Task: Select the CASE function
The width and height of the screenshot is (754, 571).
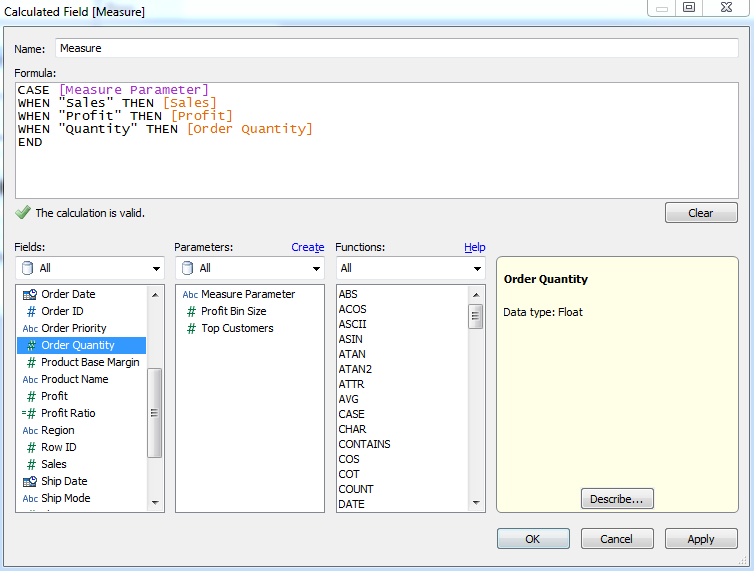Action: coord(352,414)
